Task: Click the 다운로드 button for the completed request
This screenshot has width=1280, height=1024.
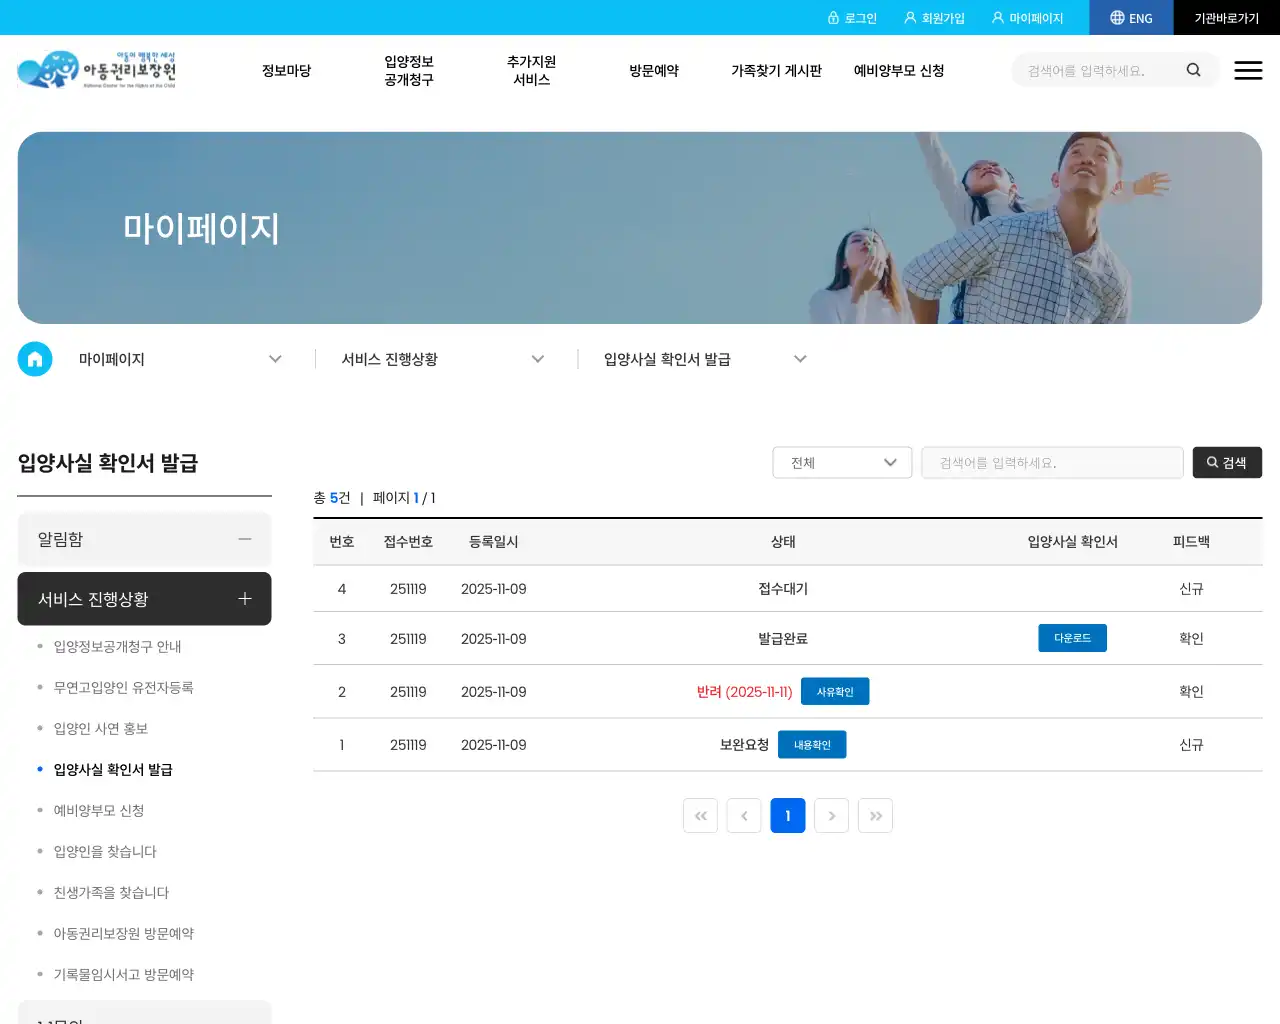Action: 1072,638
